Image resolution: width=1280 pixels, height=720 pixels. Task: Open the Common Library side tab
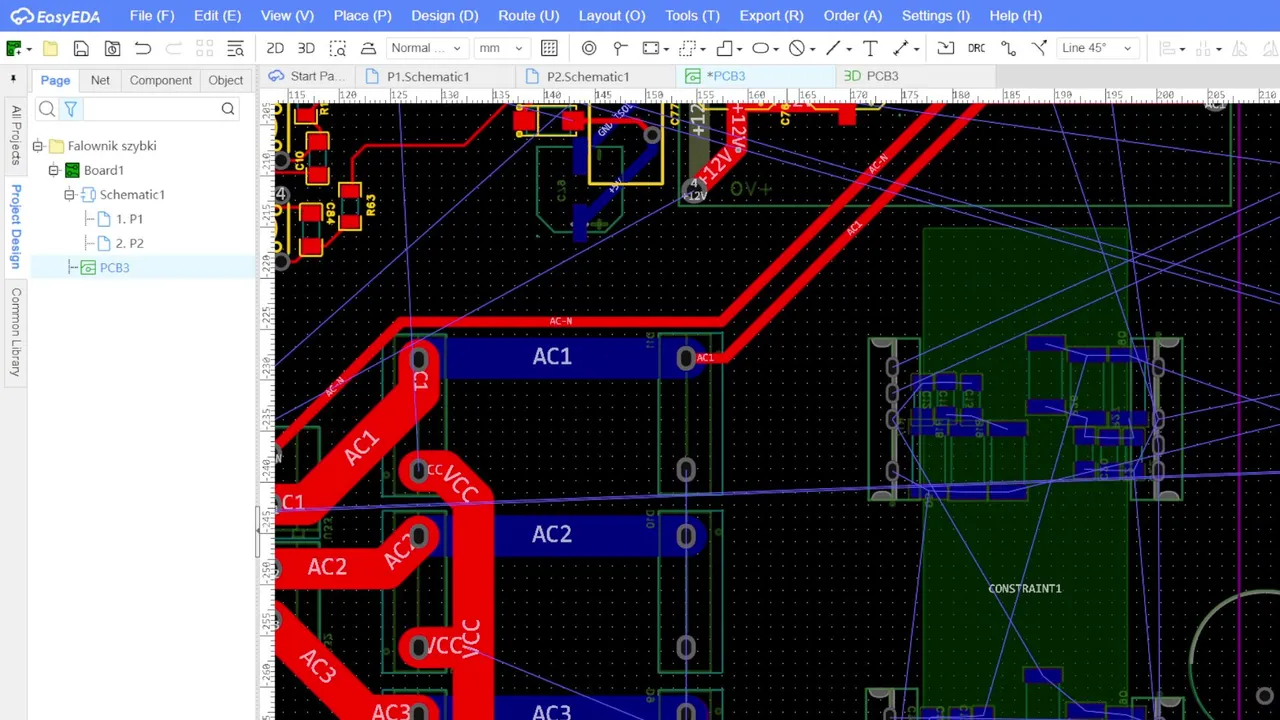pyautogui.click(x=16, y=332)
